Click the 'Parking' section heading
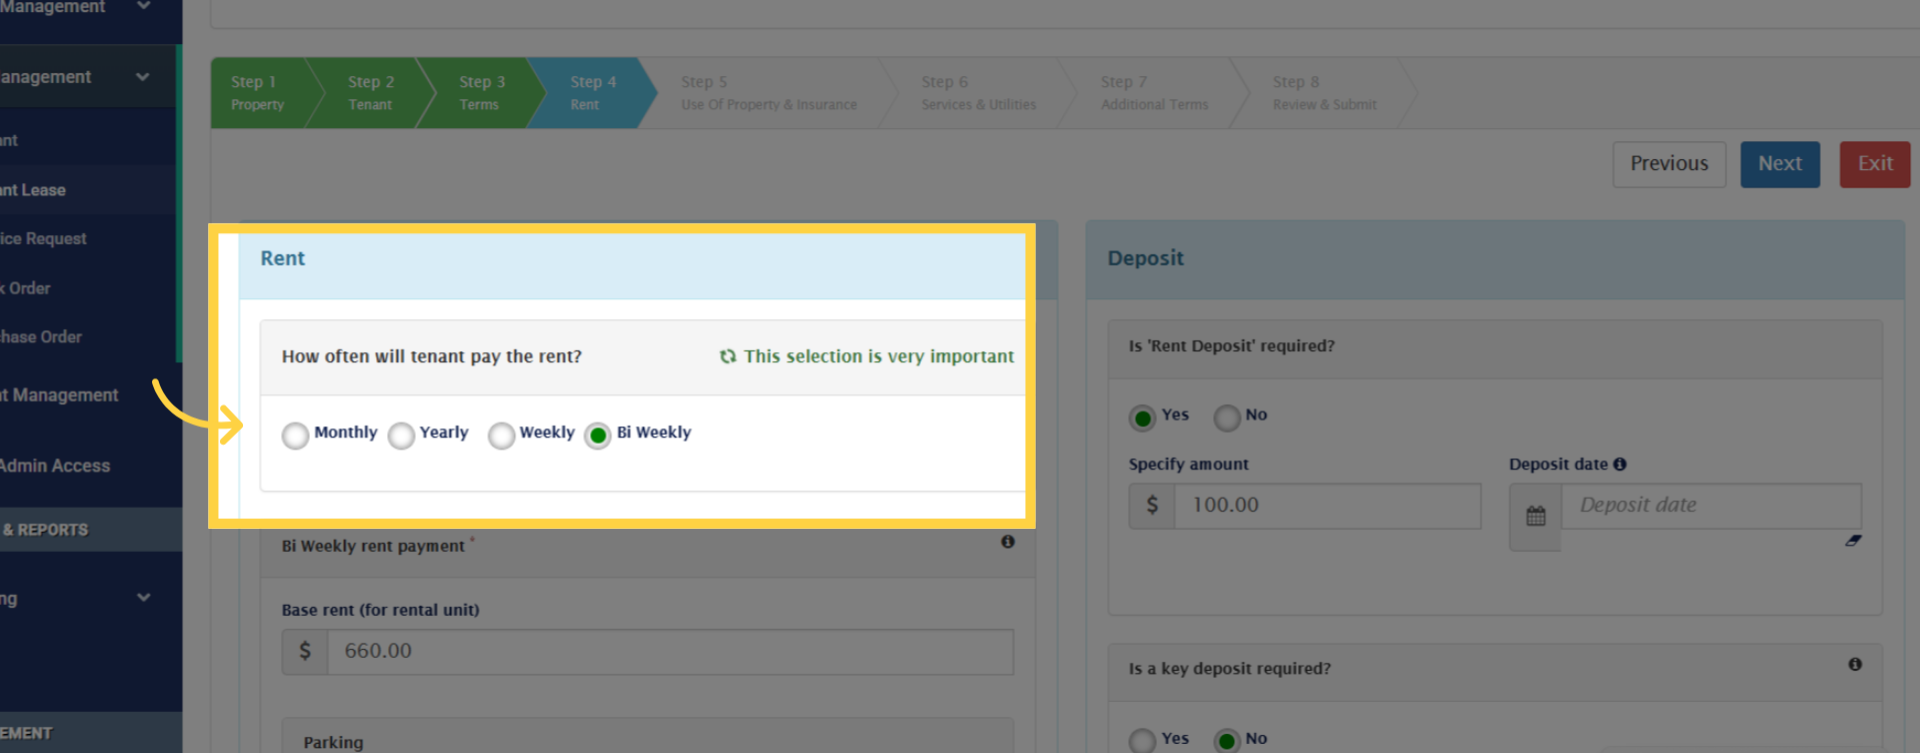Image resolution: width=1920 pixels, height=753 pixels. 333,742
